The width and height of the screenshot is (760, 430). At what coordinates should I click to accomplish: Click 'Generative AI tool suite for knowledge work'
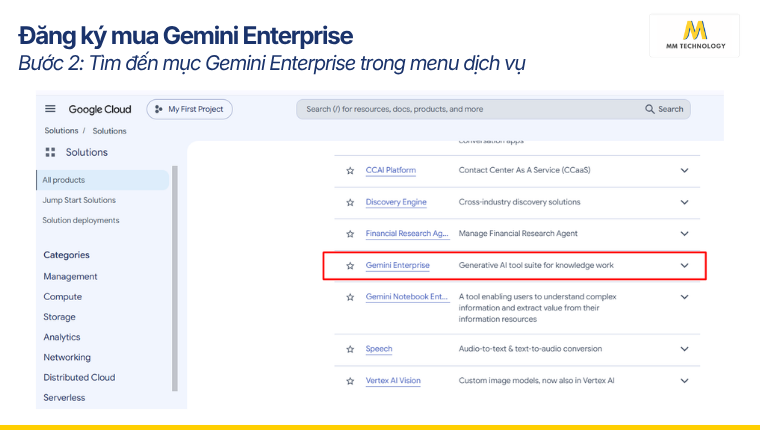click(x=536, y=265)
